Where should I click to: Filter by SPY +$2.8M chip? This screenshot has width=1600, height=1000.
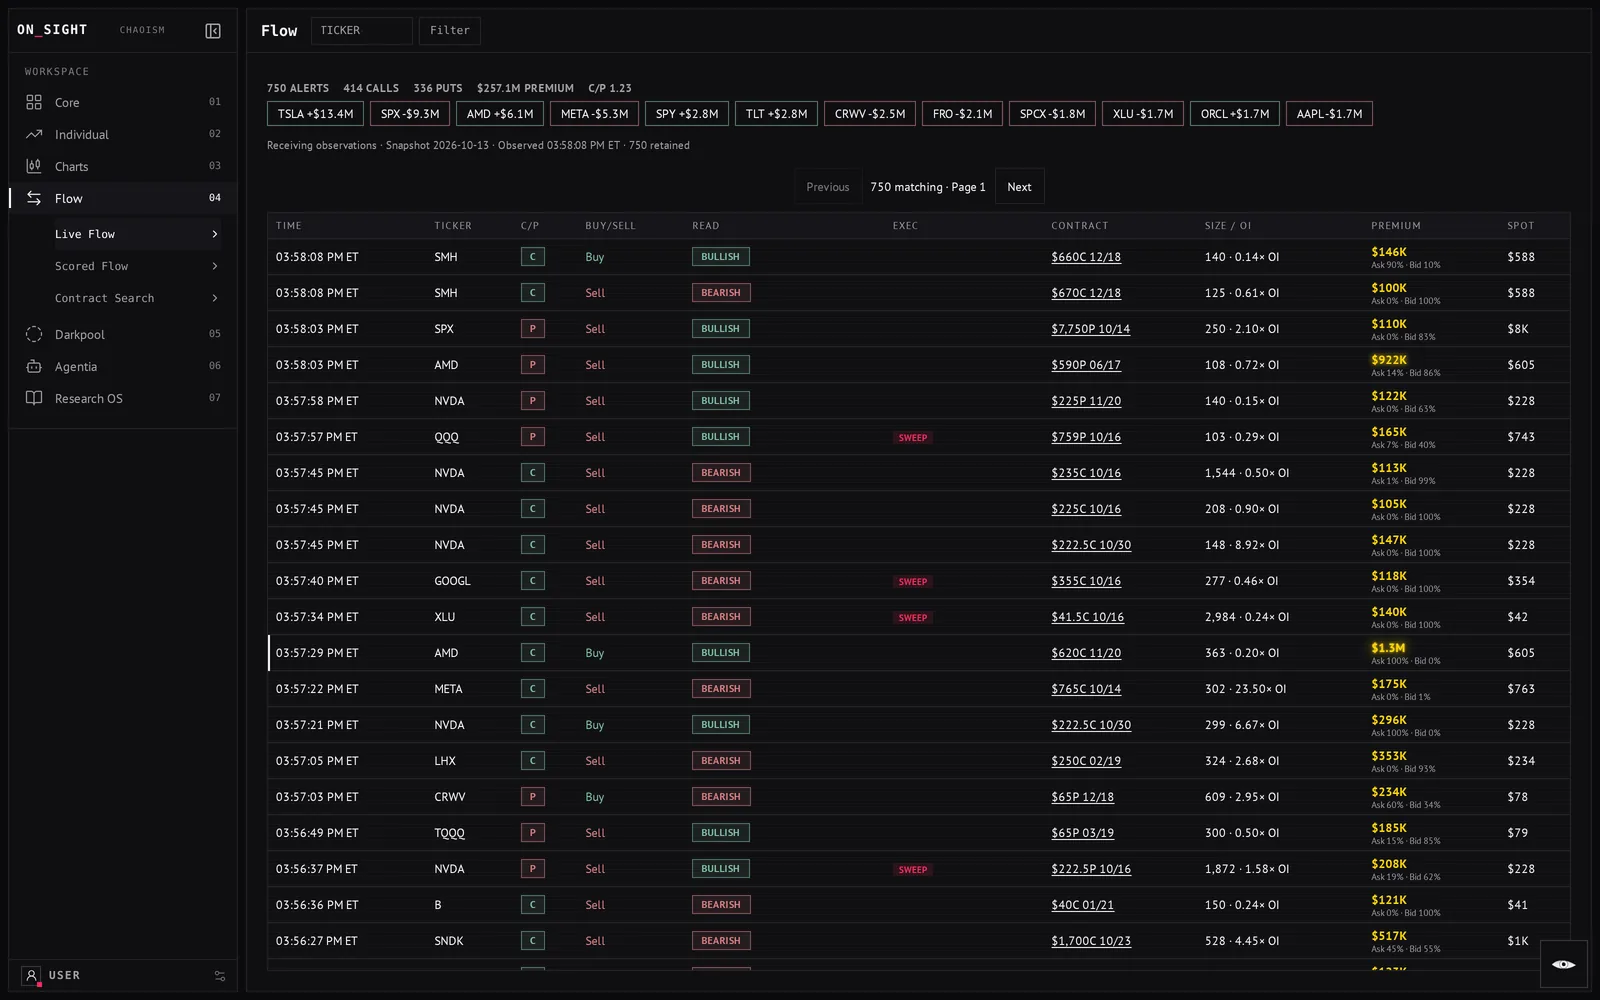[687, 114]
